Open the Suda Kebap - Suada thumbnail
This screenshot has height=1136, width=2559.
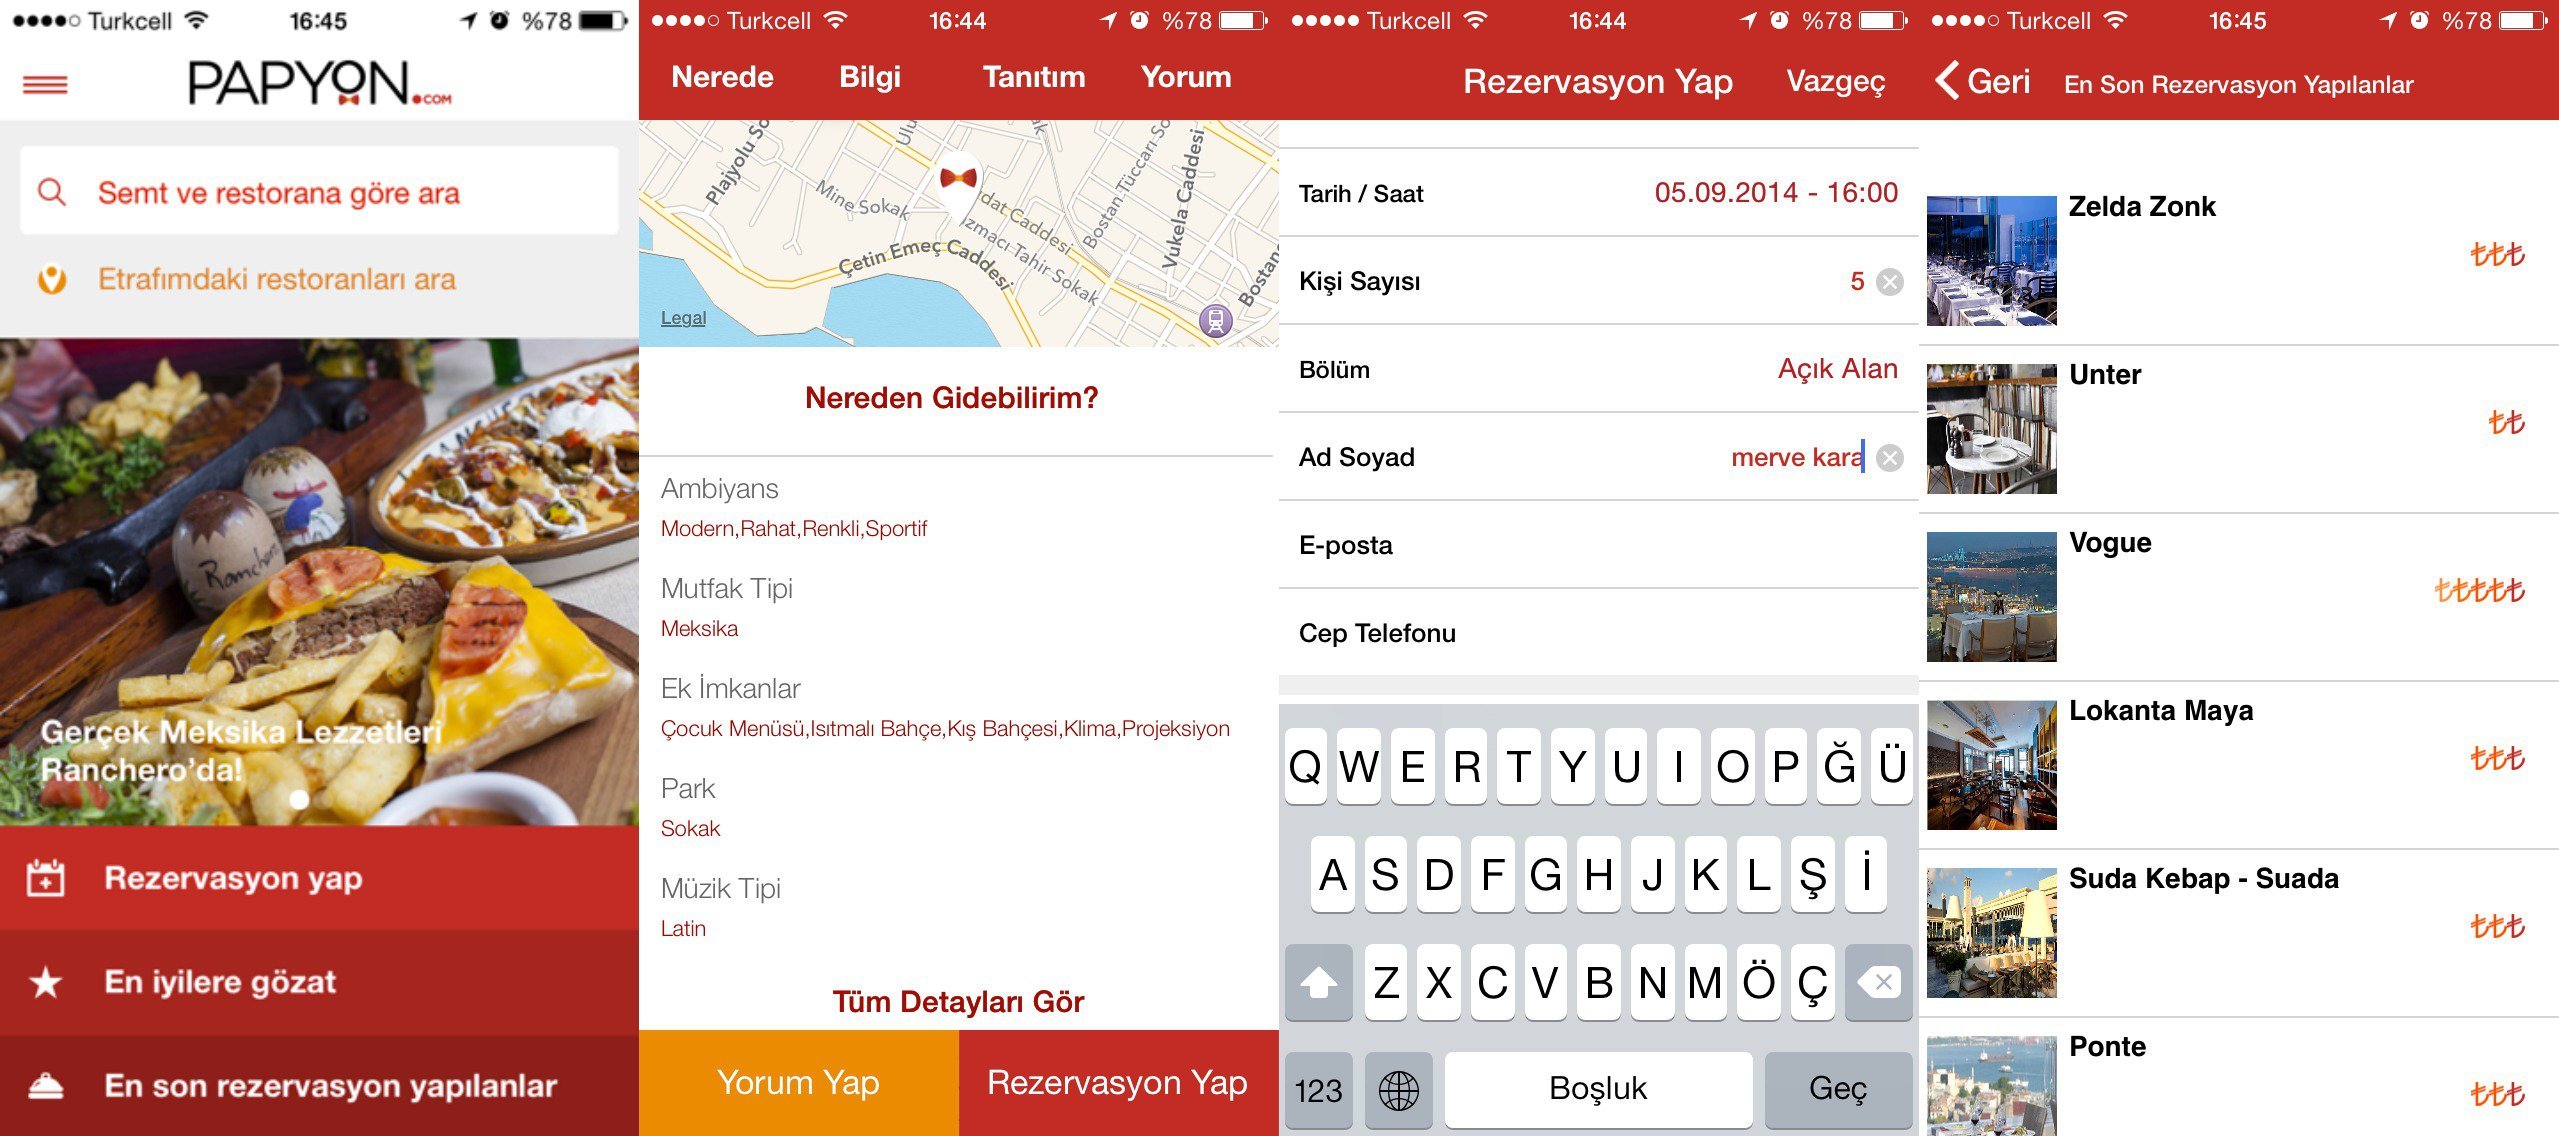click(x=1991, y=933)
